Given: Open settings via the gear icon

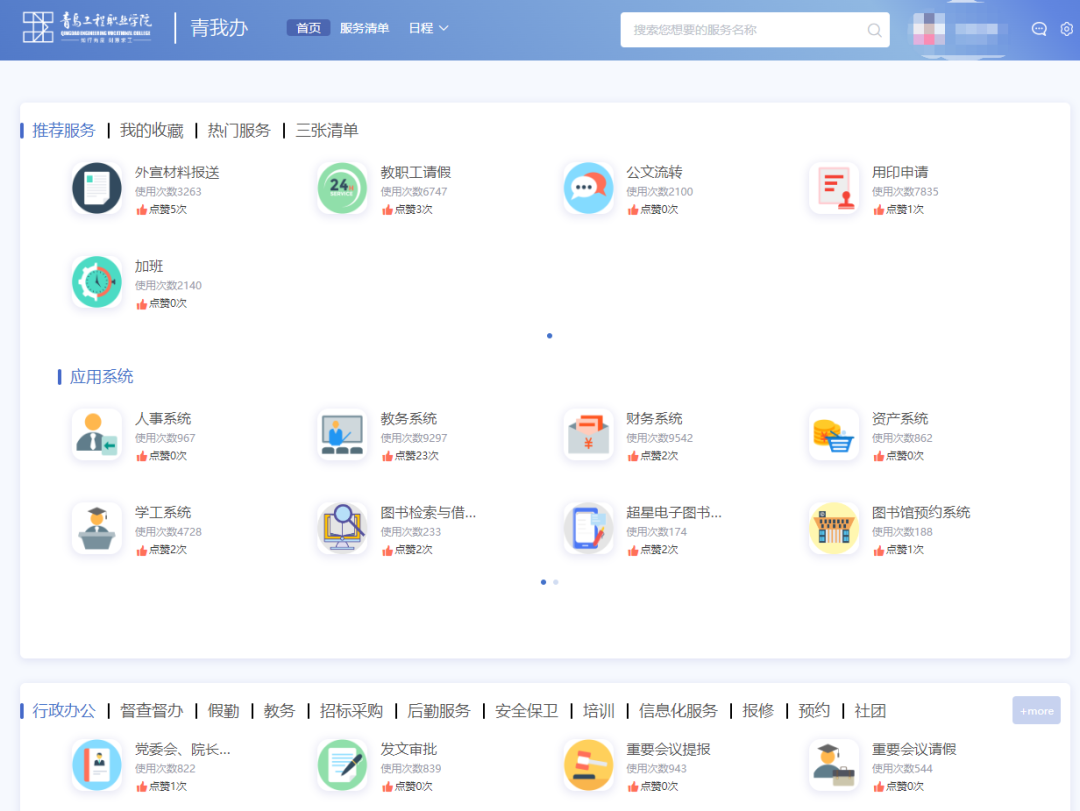Looking at the screenshot, I should click(1068, 29).
